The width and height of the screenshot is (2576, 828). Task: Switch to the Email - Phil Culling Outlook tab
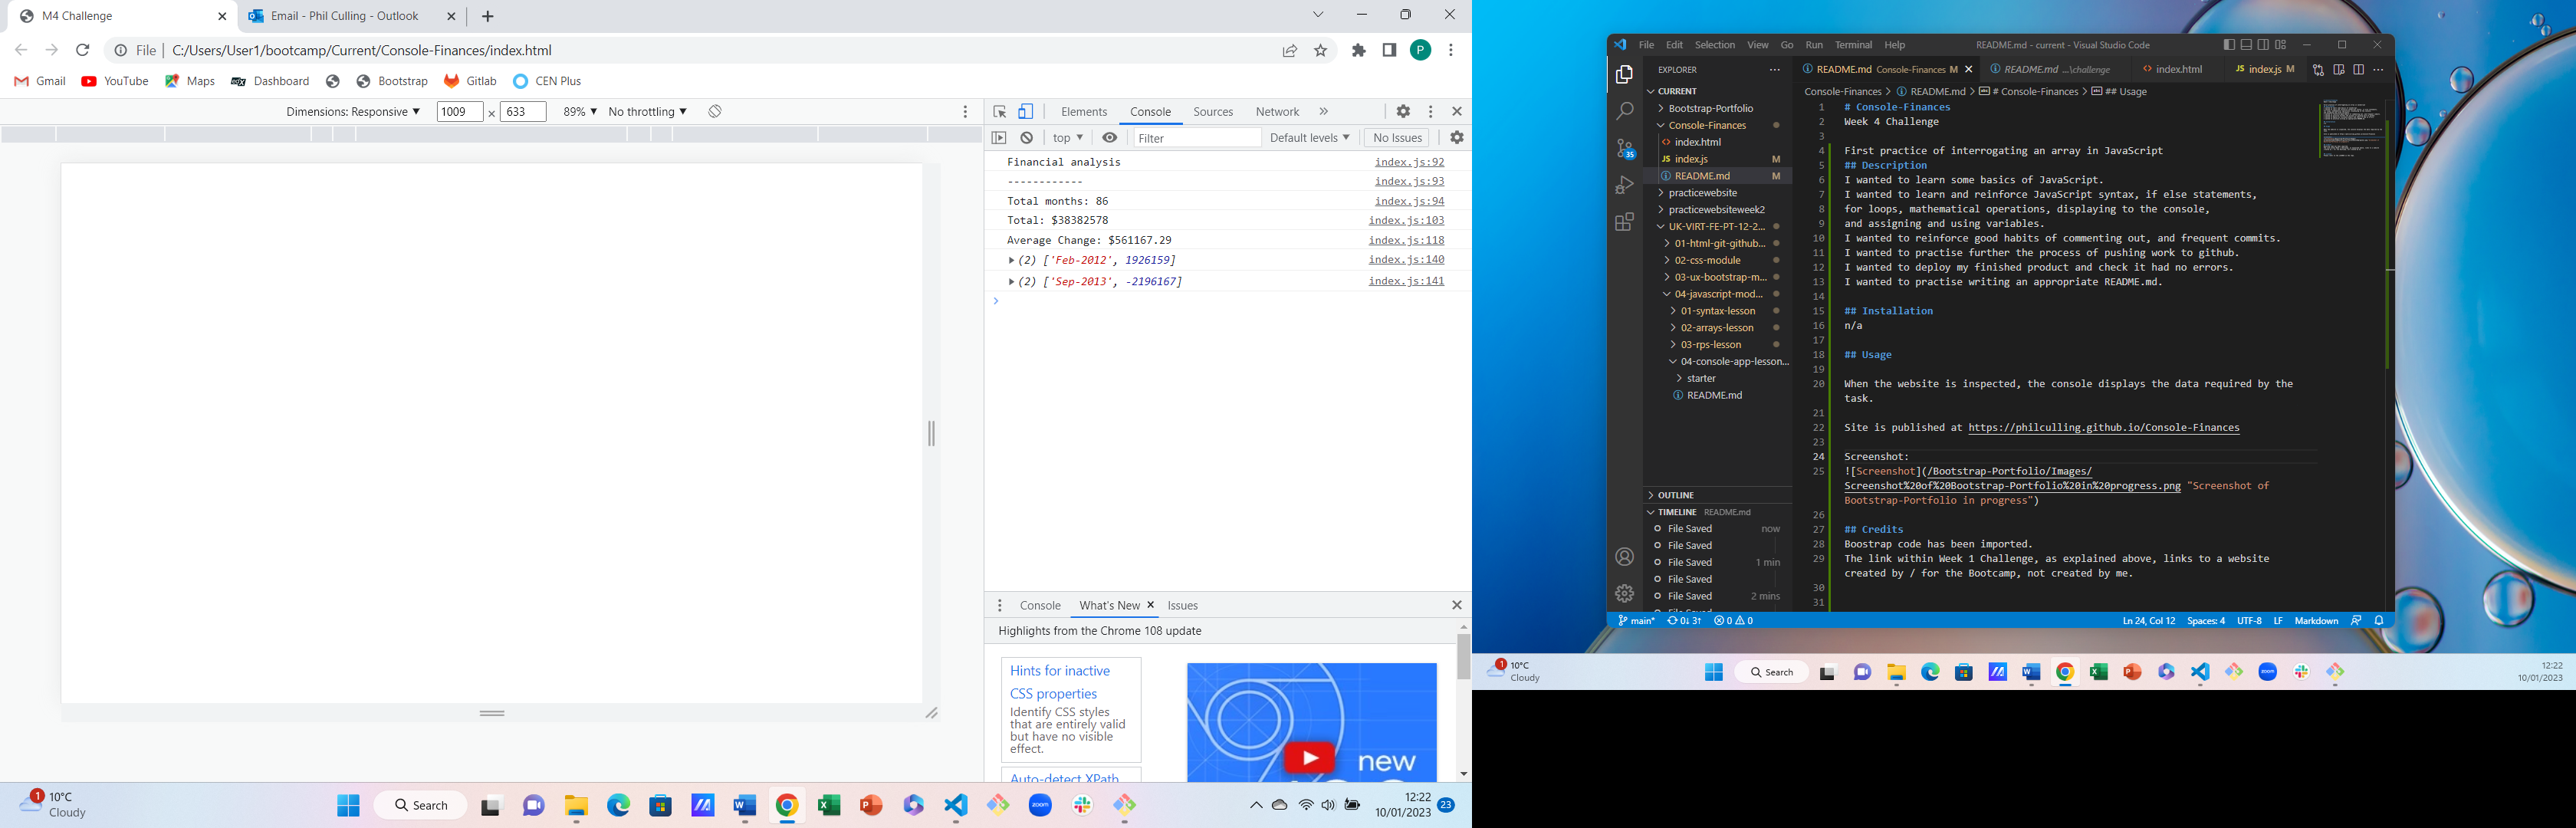coord(344,16)
